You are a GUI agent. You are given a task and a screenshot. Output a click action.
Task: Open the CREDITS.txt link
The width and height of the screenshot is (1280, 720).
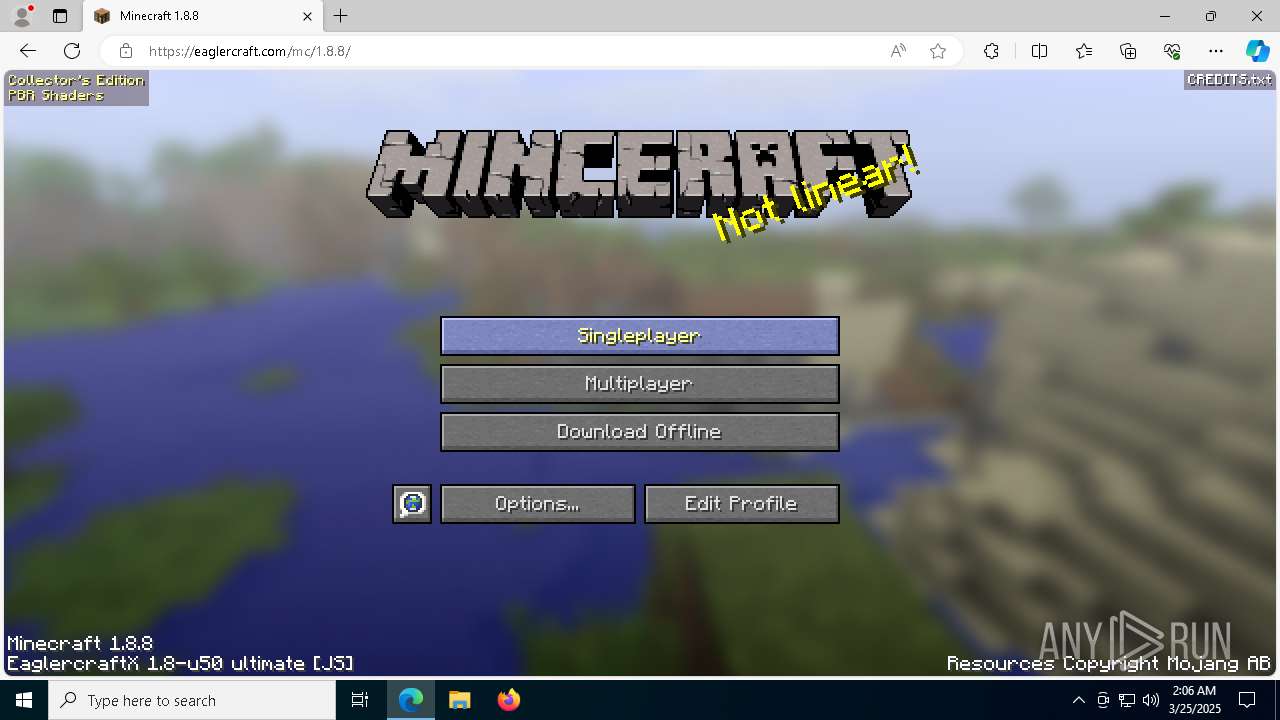(x=1229, y=80)
